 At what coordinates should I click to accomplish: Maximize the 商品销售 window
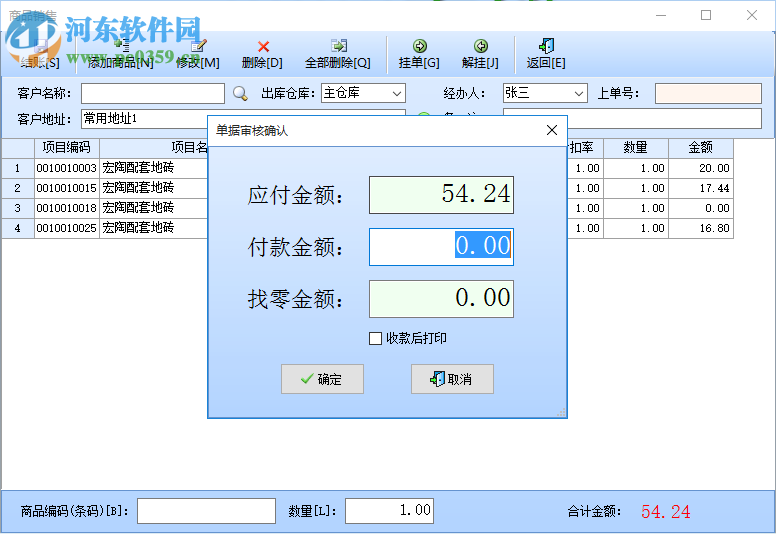pos(706,15)
